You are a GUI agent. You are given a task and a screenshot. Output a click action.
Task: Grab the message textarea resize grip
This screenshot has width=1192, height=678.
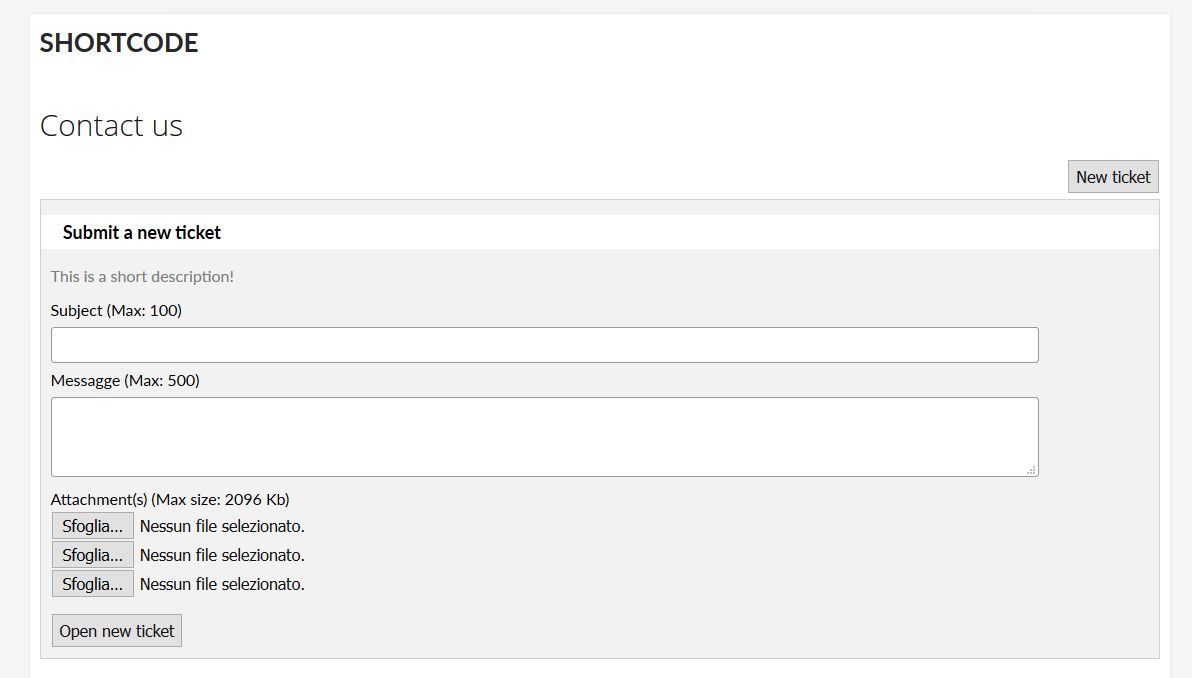[x=1032, y=470]
